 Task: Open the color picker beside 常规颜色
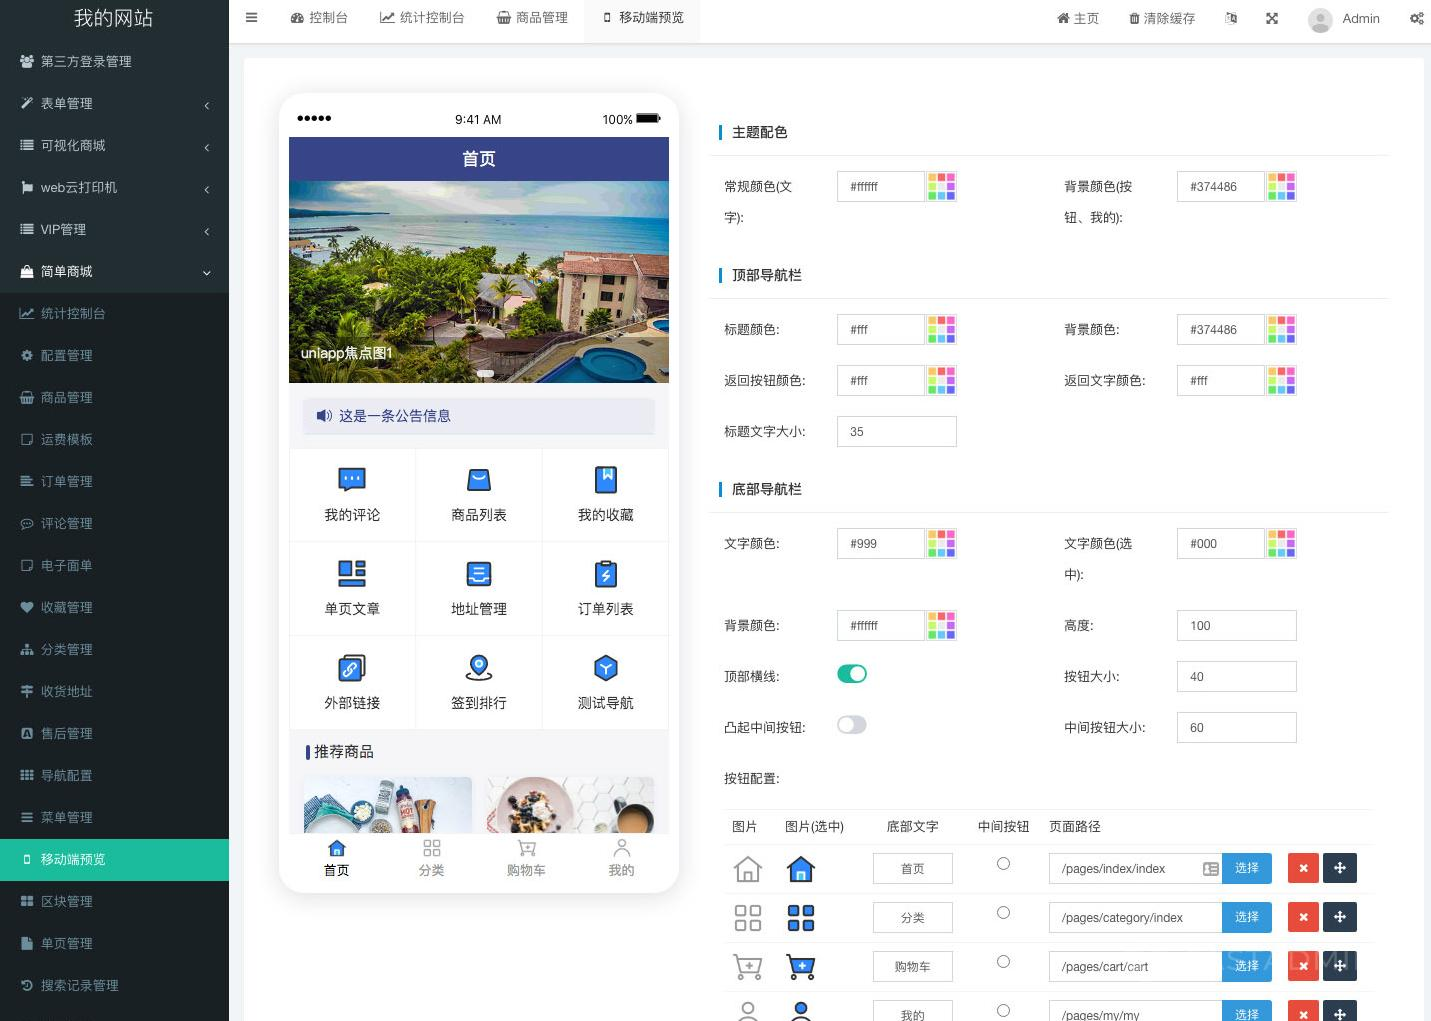pos(941,186)
